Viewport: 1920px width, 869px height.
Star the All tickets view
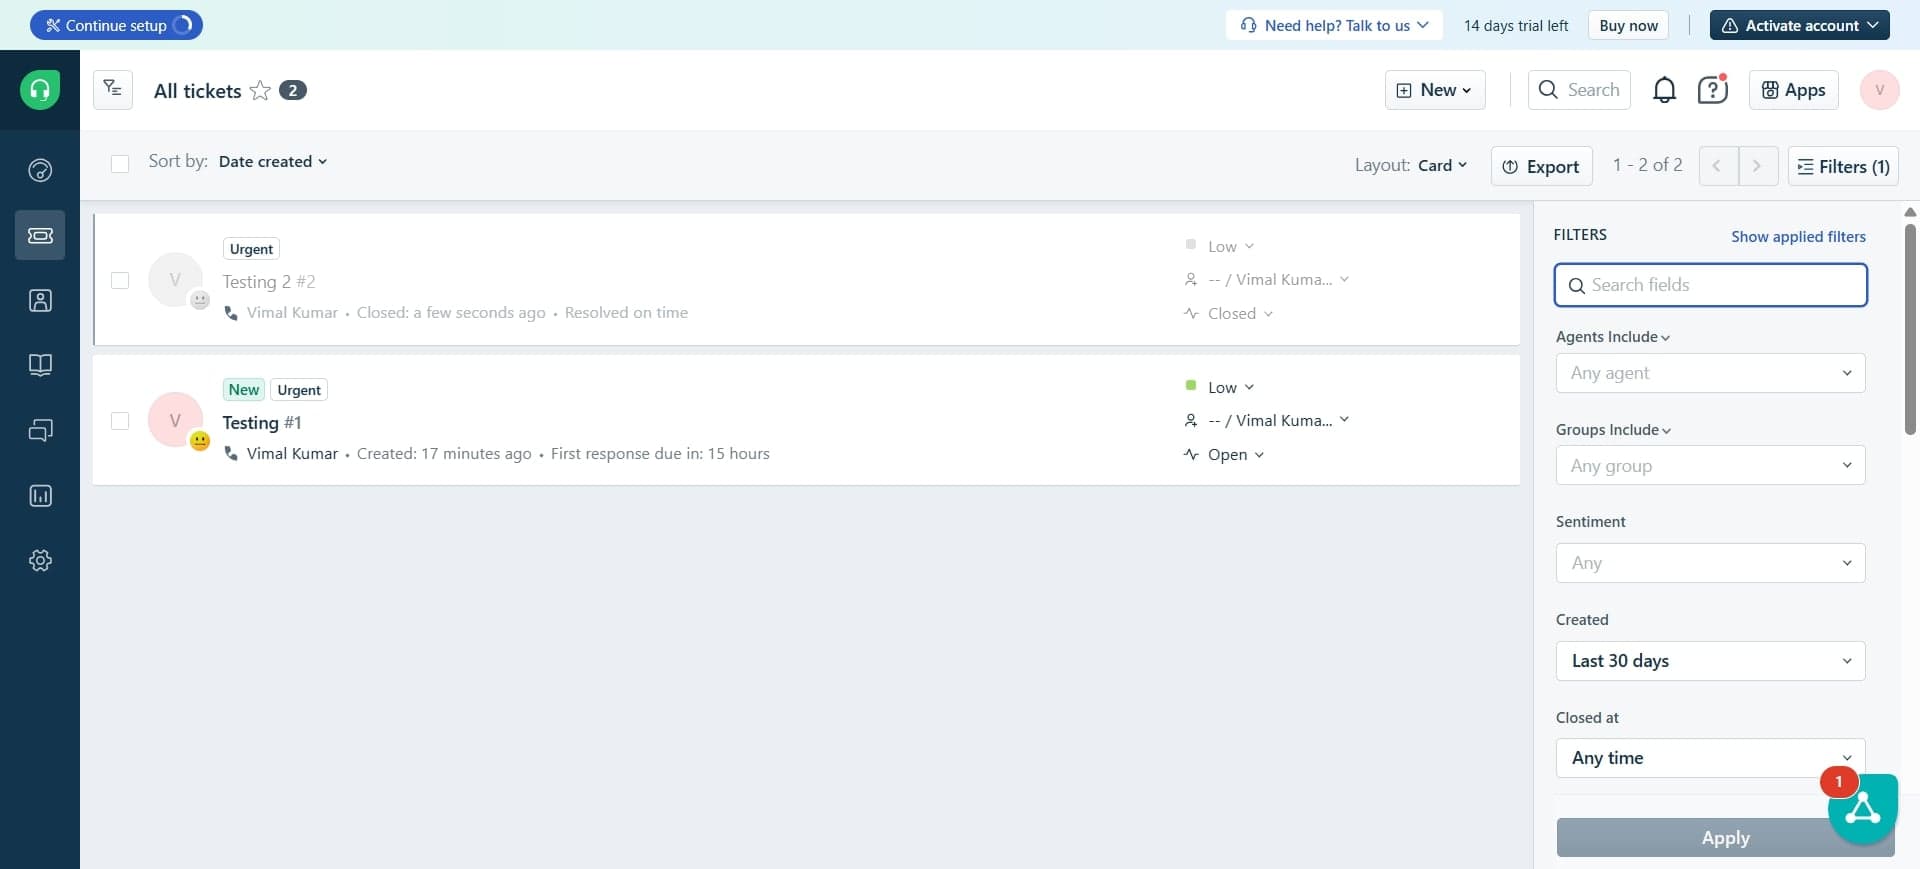point(260,91)
